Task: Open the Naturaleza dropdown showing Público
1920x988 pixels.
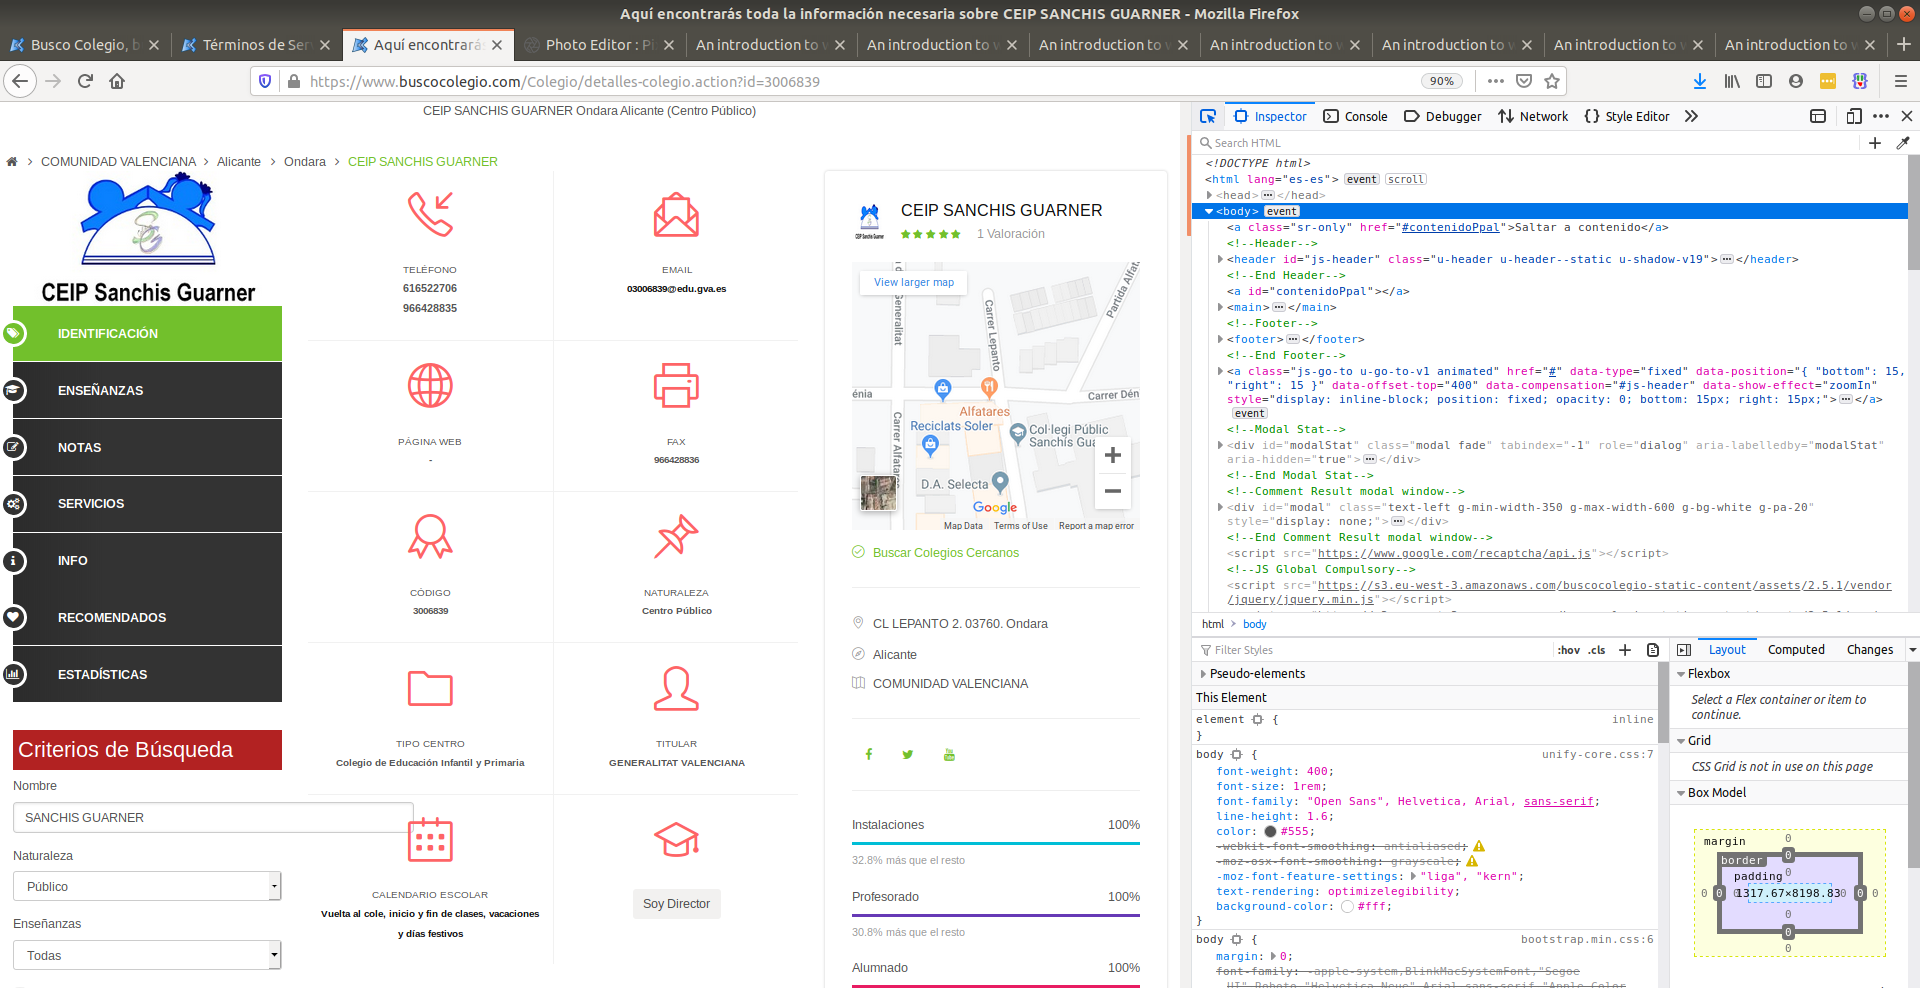Action: pyautogui.click(x=147, y=886)
